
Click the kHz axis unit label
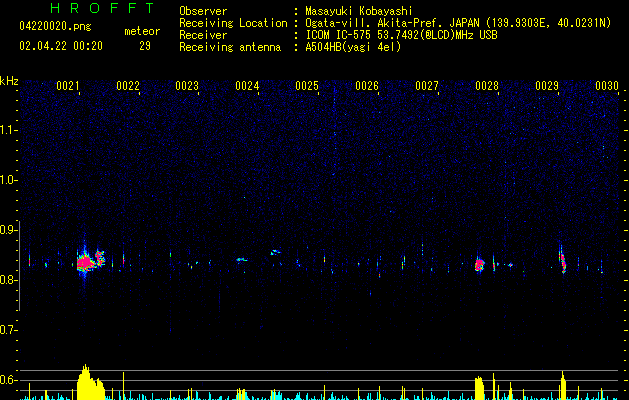[9, 81]
